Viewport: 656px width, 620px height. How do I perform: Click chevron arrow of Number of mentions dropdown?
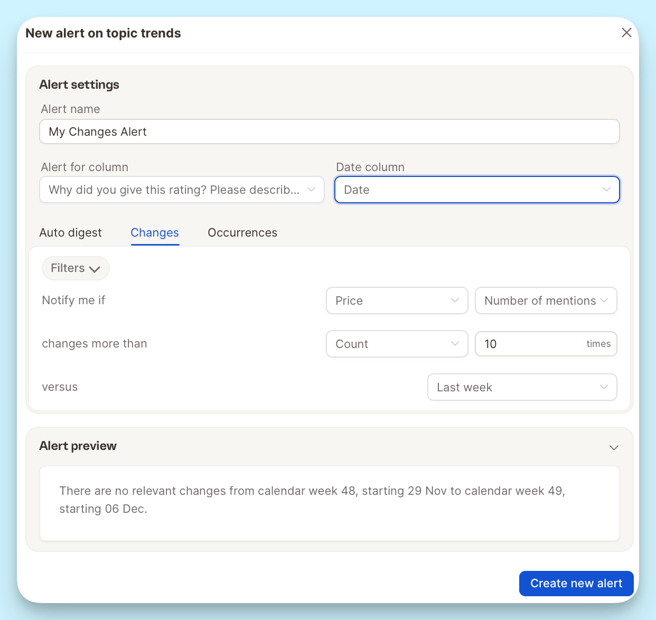tap(604, 300)
